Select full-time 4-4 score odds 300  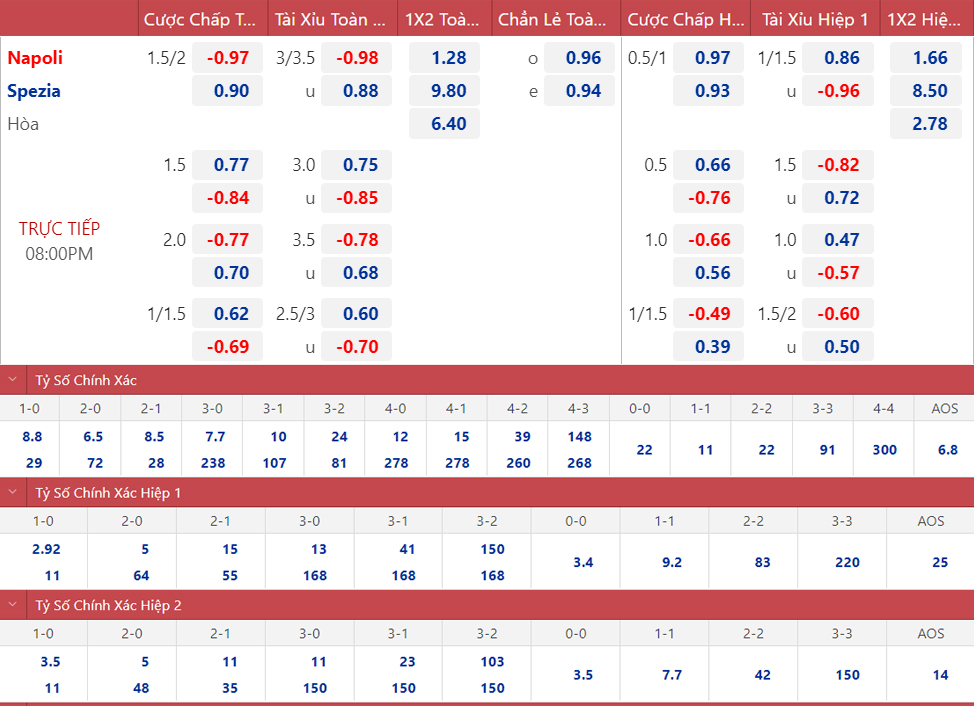884,450
